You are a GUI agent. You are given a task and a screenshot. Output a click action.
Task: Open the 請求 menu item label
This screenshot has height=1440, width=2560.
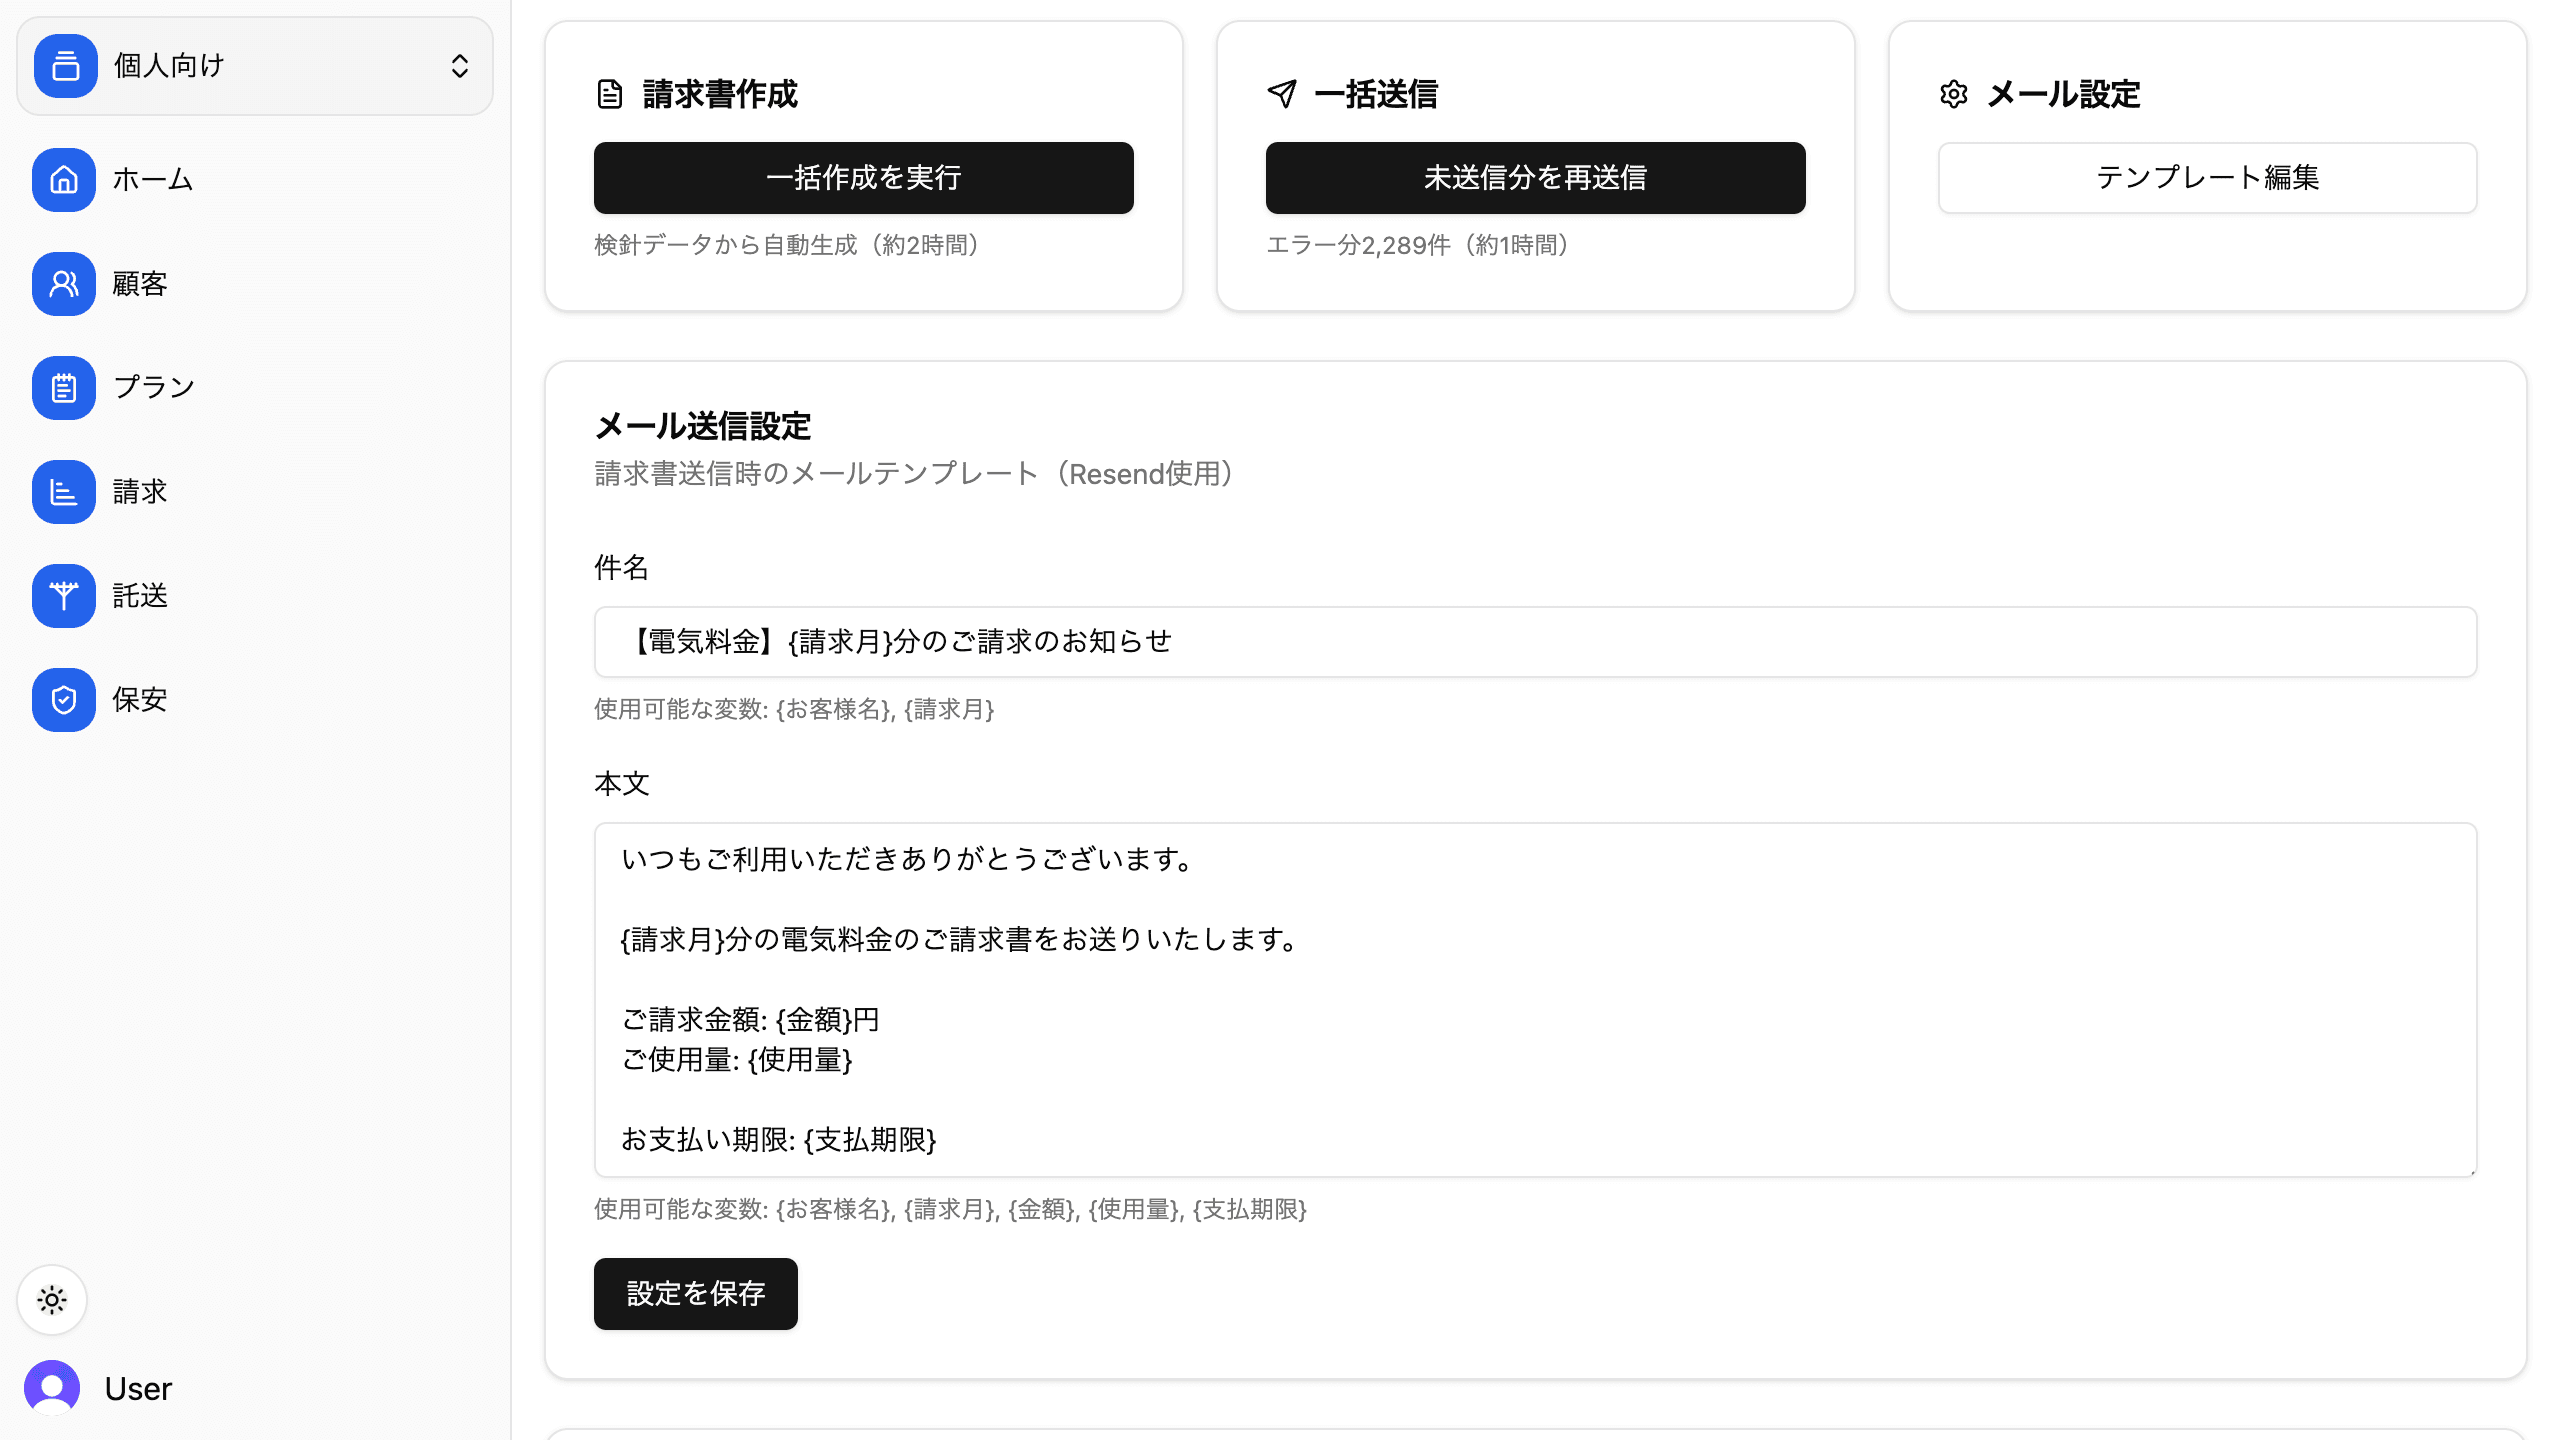pos(140,492)
